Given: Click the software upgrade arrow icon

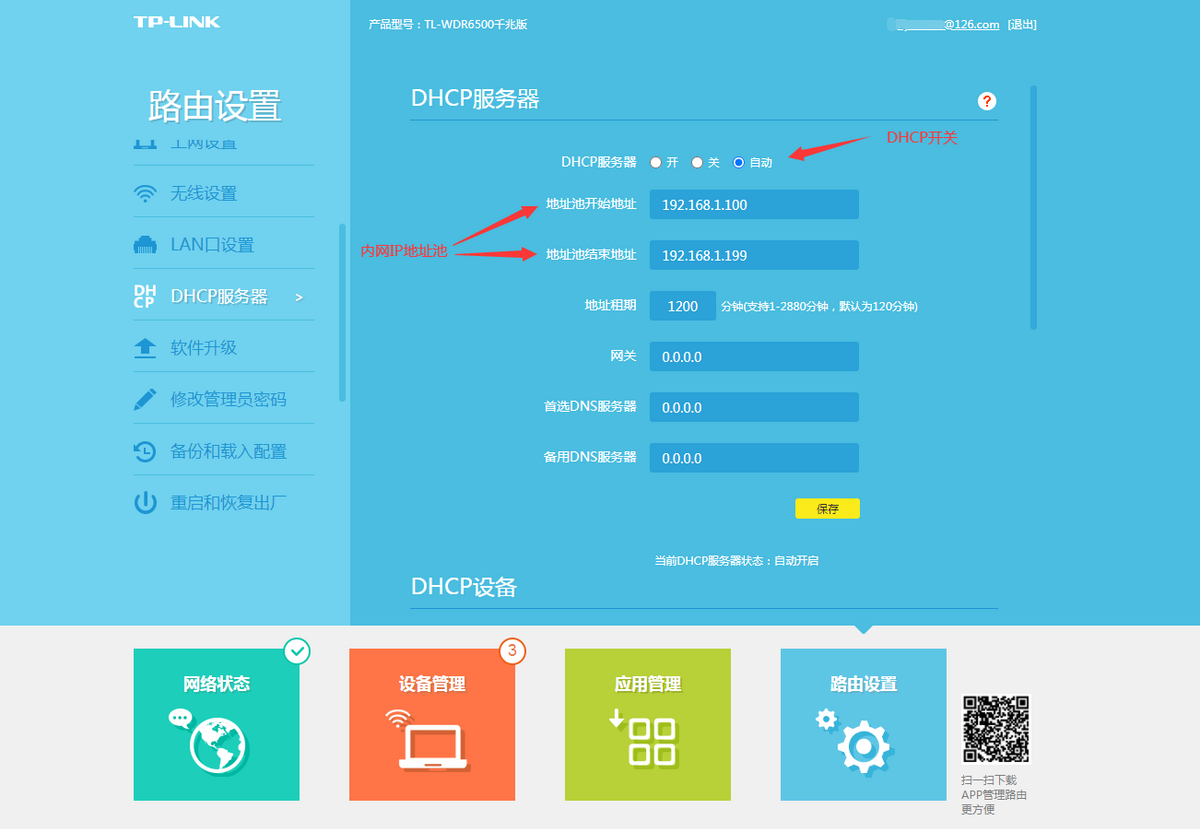Looking at the screenshot, I should [145, 348].
